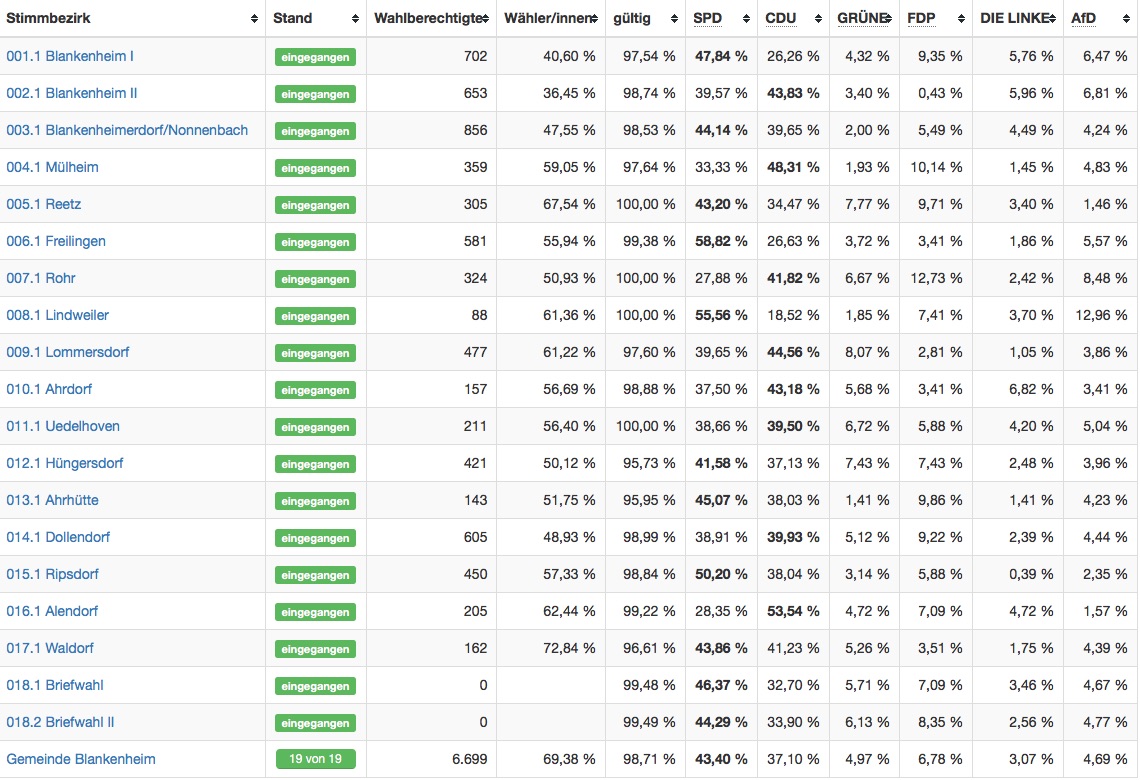Click the sort icon in Stimmbezirk column header

[253, 19]
